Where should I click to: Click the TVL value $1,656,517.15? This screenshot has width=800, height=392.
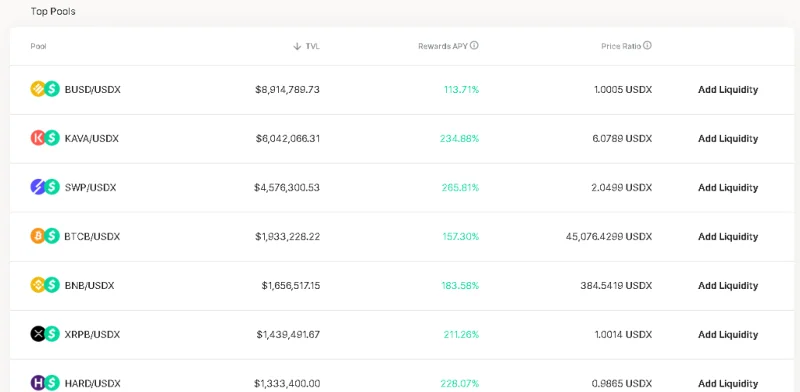[x=291, y=285]
